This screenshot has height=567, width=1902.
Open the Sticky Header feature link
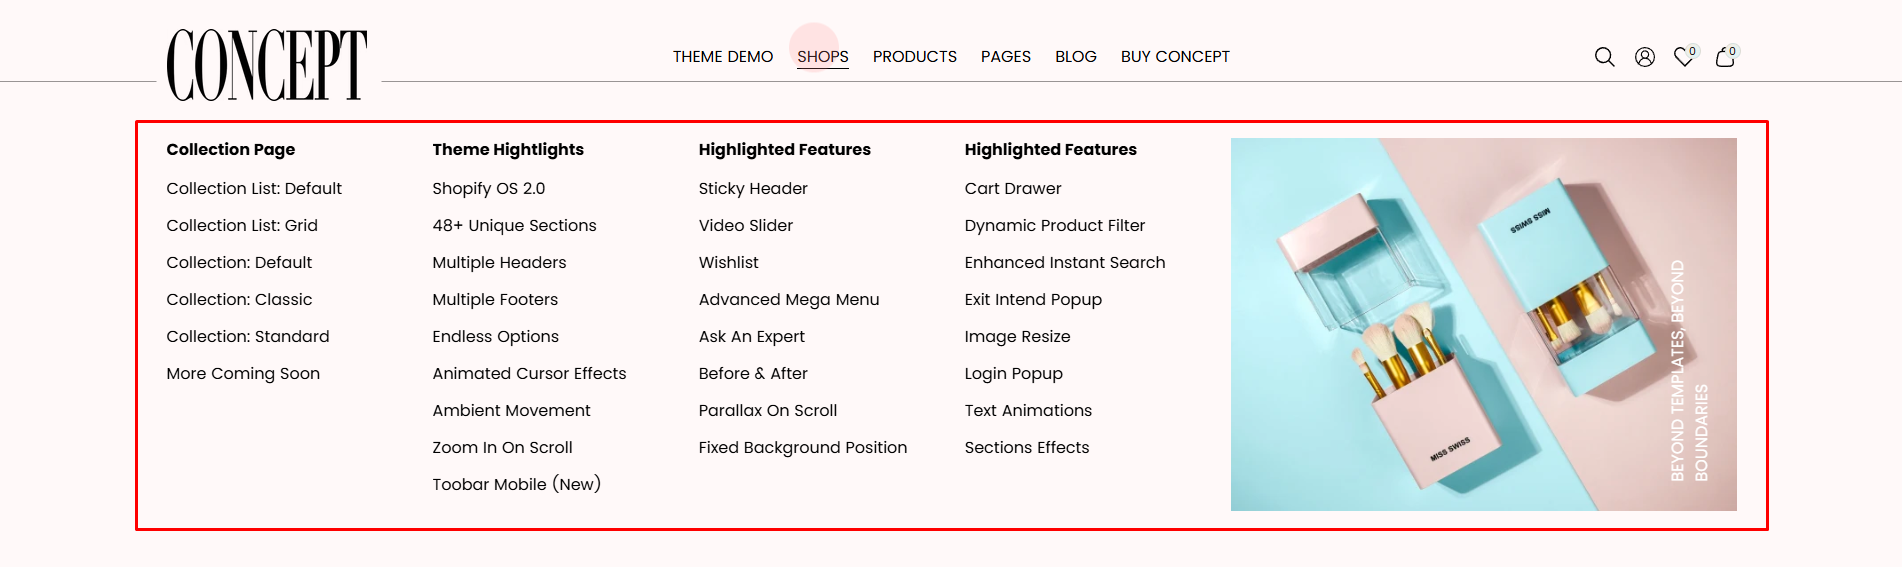tap(753, 189)
